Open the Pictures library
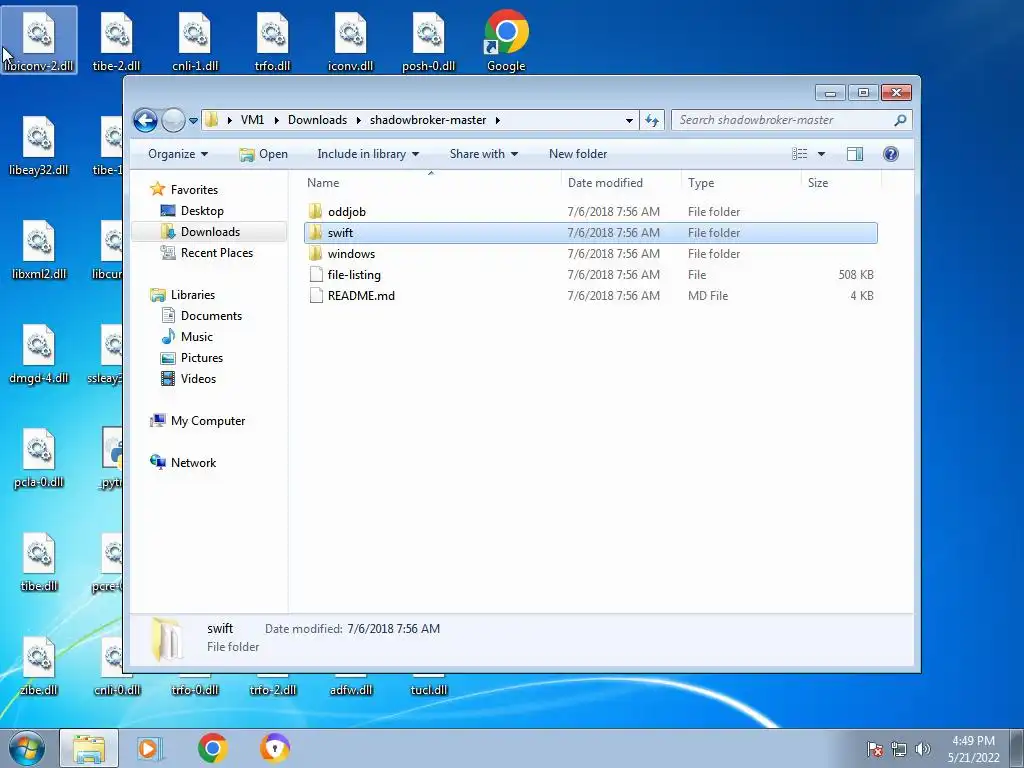The width and height of the screenshot is (1024, 768). (202, 357)
